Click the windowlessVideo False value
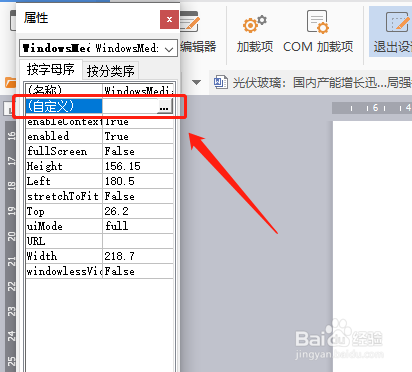This screenshot has width=412, height=372. click(138, 271)
